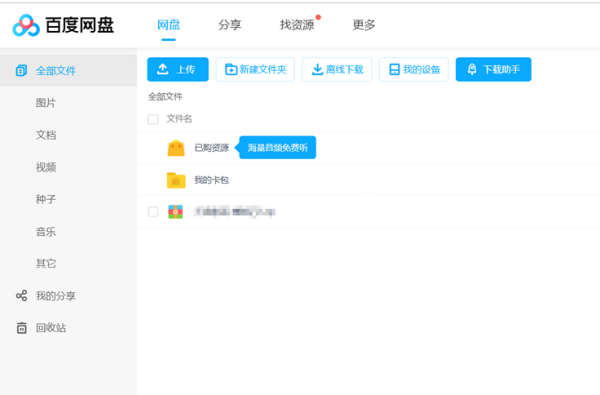Click the trash icon beside 回收站

pyautogui.click(x=21, y=328)
